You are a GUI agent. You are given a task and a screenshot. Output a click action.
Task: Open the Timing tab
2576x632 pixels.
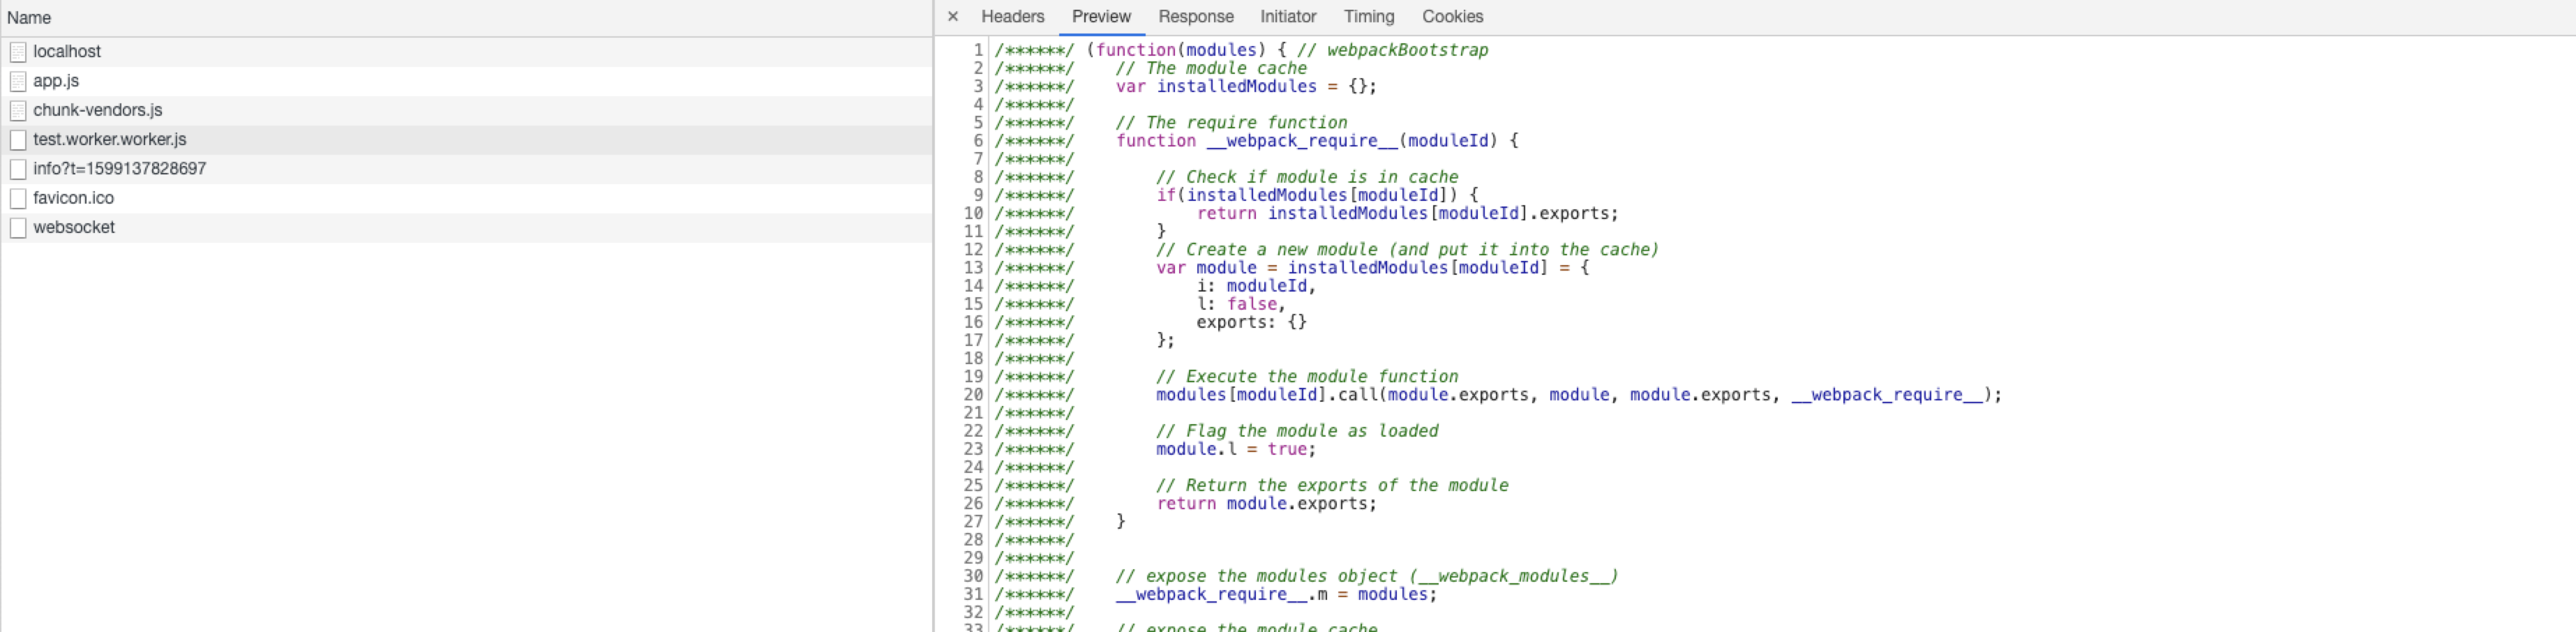pyautogui.click(x=1367, y=16)
